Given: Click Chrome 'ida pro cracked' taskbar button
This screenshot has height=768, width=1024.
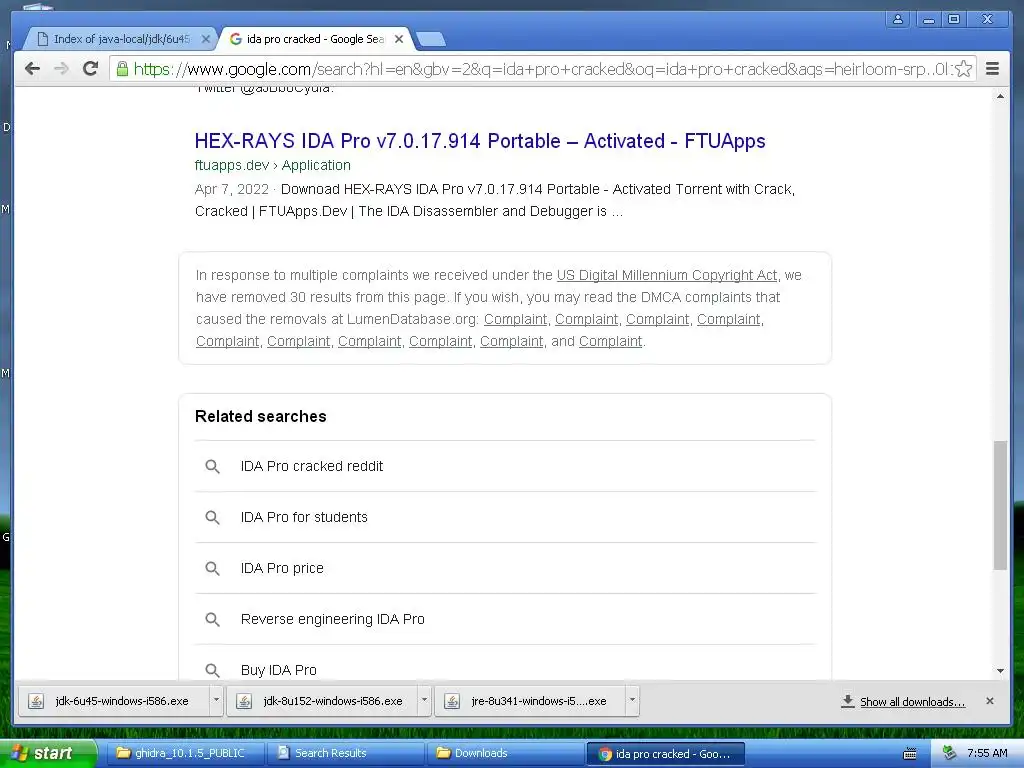Looking at the screenshot, I should coord(665,754).
